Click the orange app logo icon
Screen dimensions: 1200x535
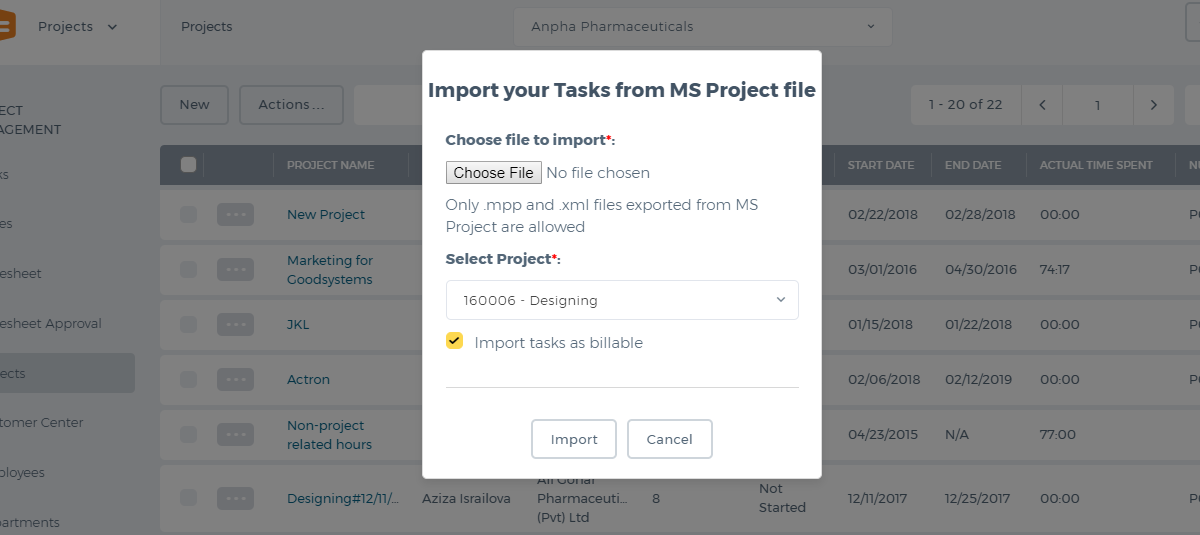pos(5,26)
